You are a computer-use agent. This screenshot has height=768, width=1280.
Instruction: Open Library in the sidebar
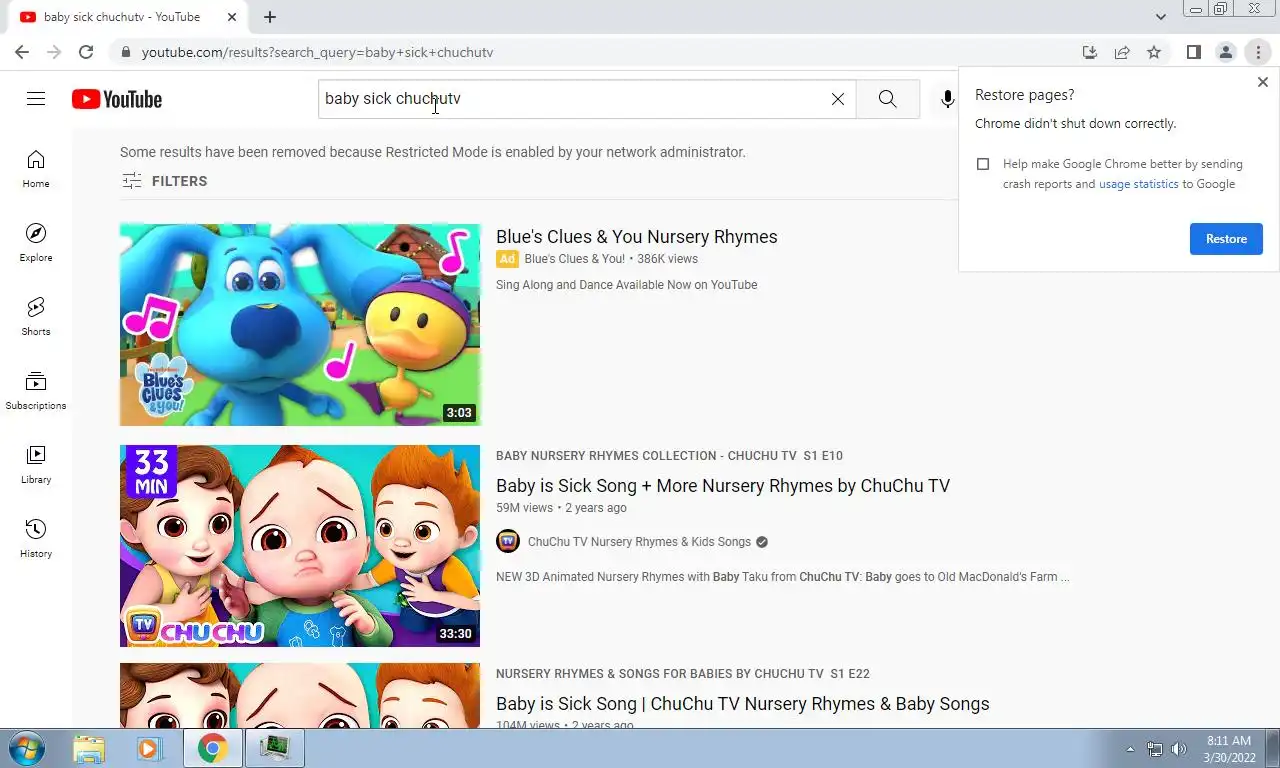(x=36, y=465)
